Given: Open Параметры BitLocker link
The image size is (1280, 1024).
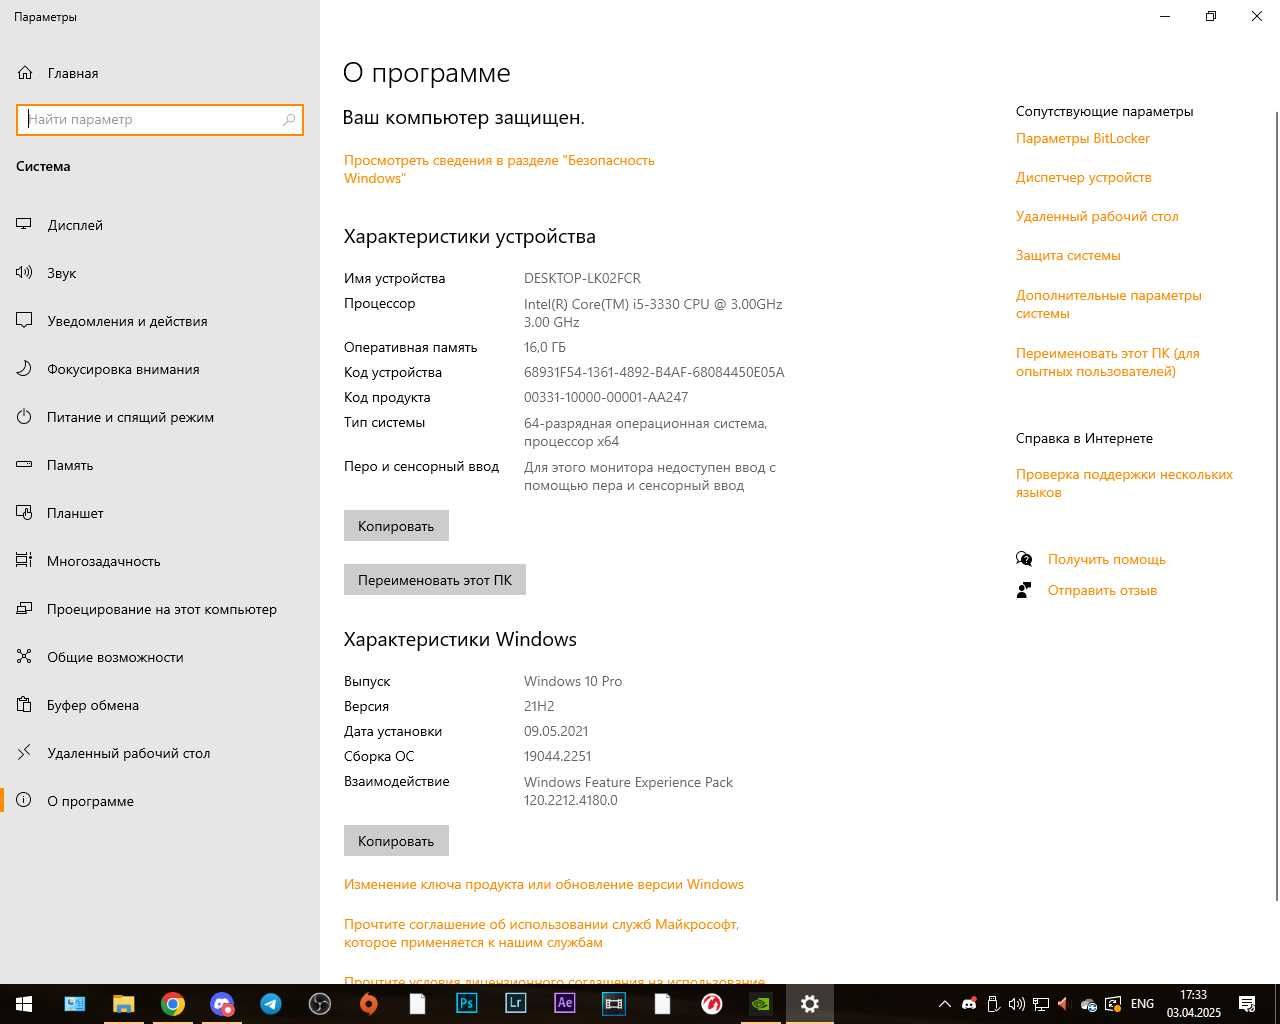Looking at the screenshot, I should [1083, 138].
